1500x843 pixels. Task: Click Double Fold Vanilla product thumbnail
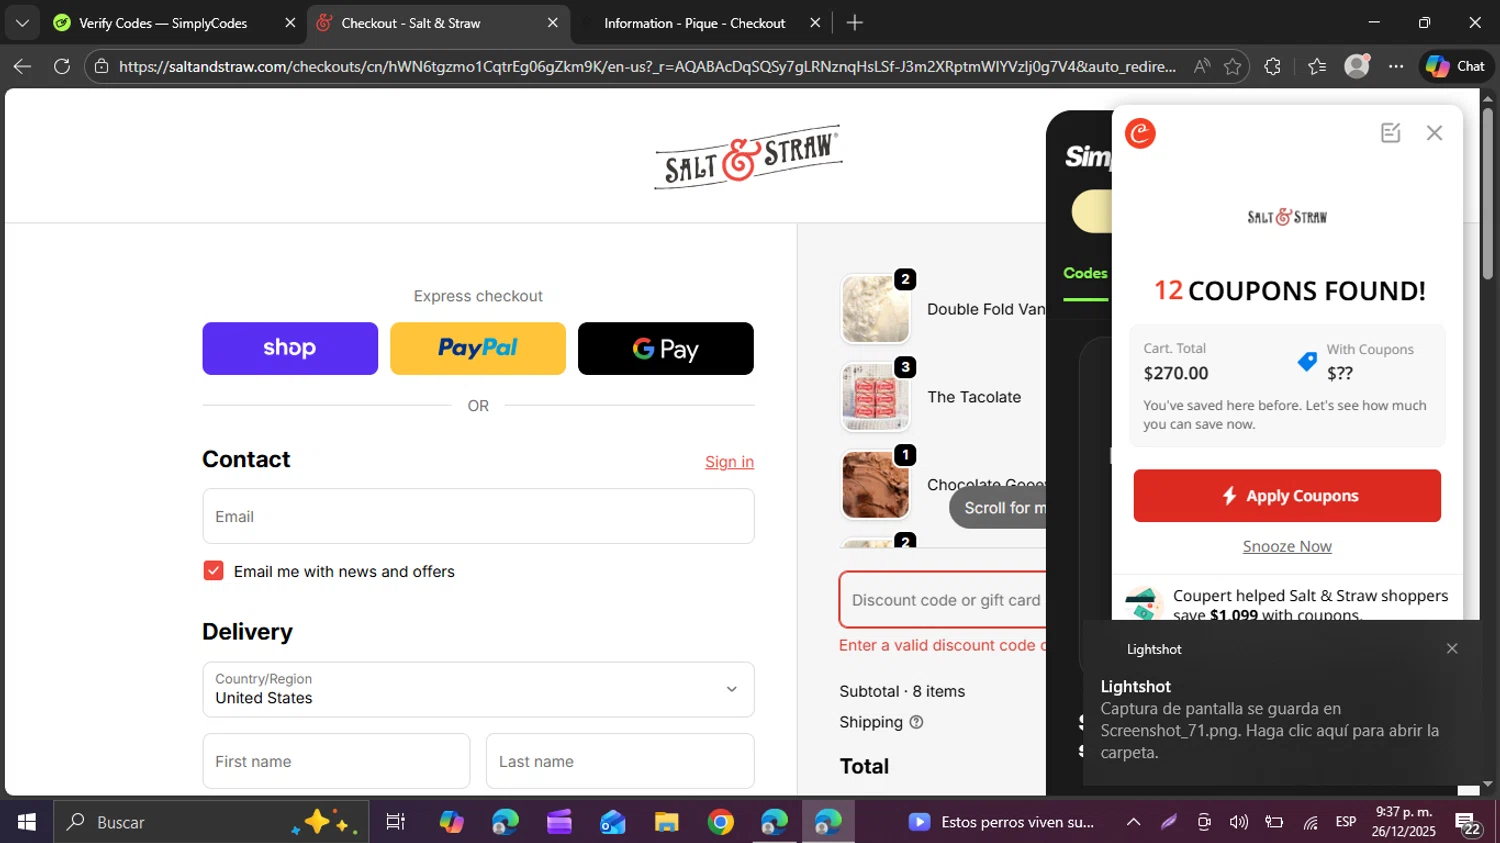coord(876,309)
